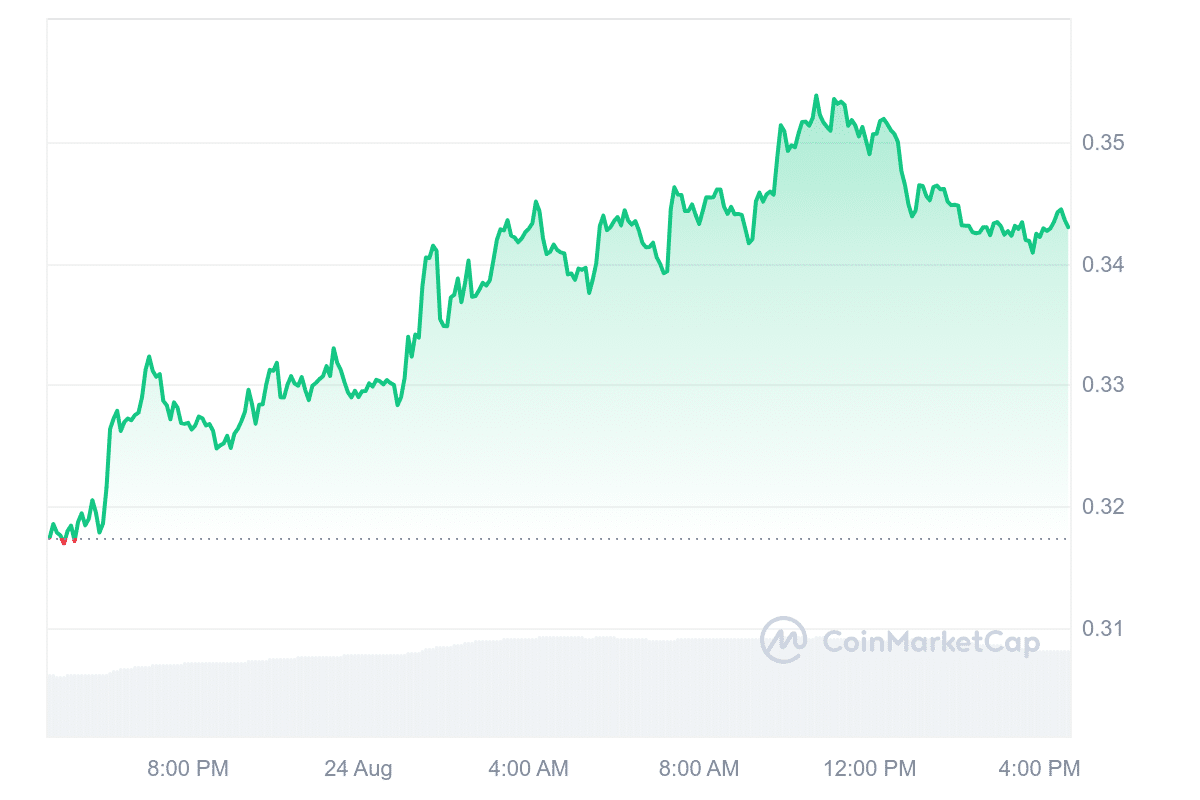Select the 8:00 PM time label
Image resolution: width=1200 pixels, height=800 pixels.
[x=188, y=769]
